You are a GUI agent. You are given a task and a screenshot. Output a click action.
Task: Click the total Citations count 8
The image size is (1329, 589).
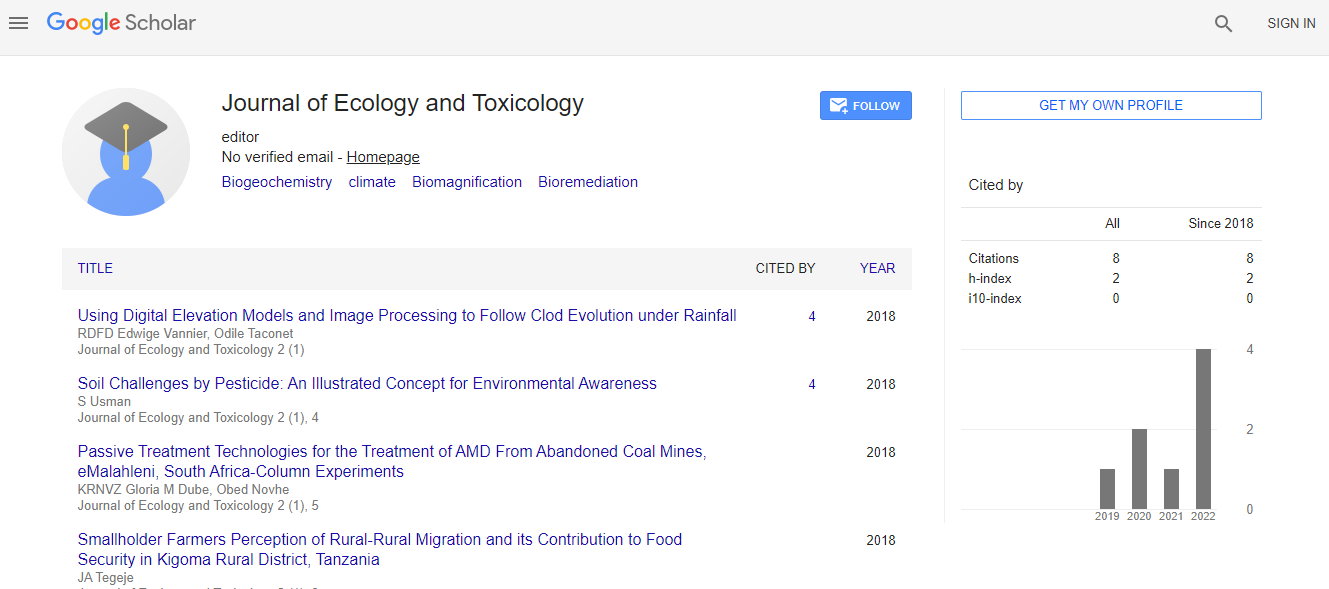pos(1116,258)
